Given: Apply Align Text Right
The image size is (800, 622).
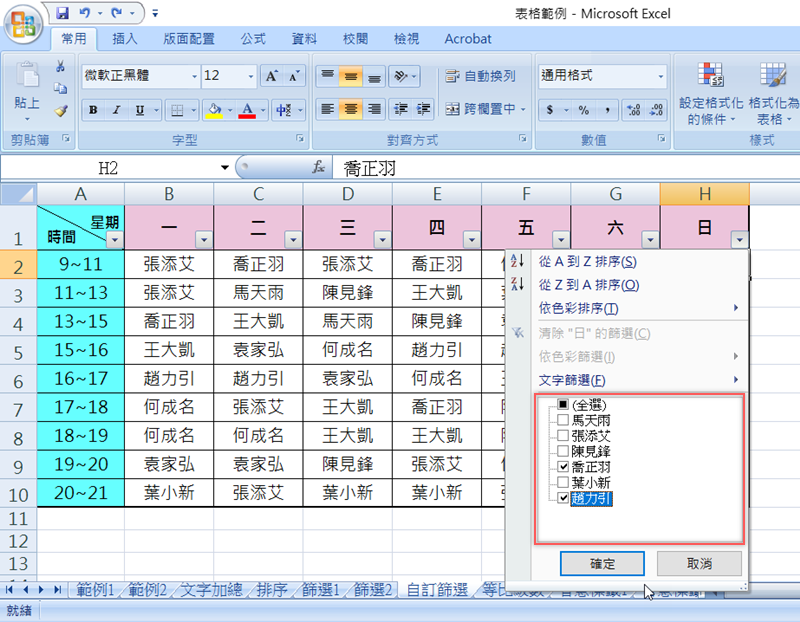Looking at the screenshot, I should coord(375,109).
